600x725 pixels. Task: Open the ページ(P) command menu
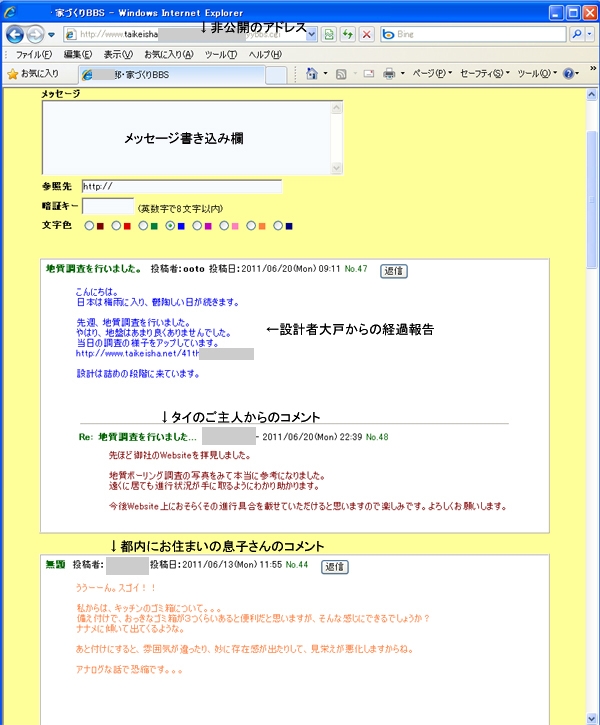pos(432,74)
